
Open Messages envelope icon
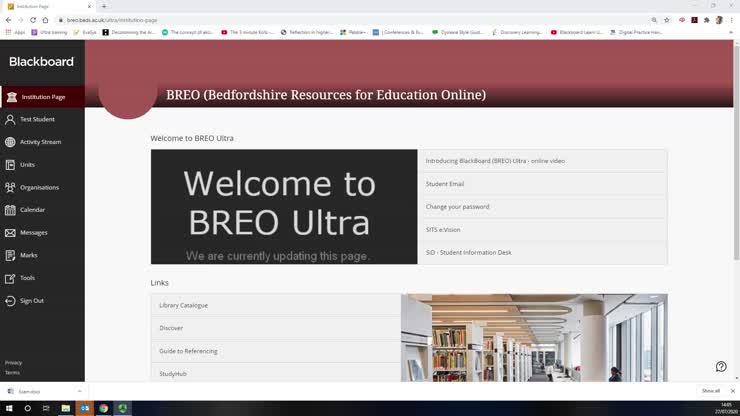coord(10,233)
